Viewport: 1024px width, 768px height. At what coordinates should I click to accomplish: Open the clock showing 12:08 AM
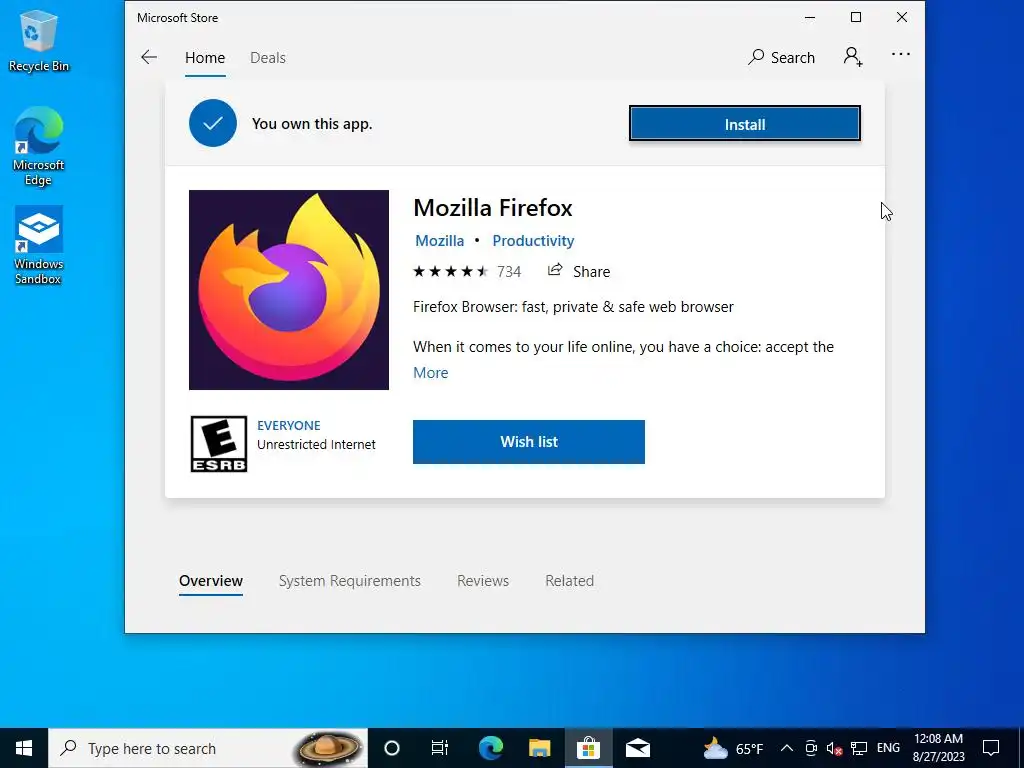click(938, 748)
